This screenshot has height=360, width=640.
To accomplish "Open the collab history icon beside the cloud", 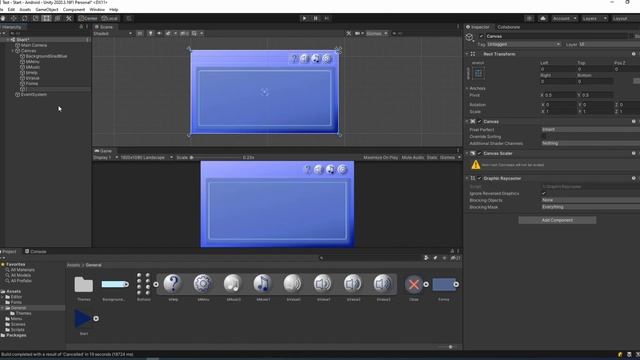I will [x=529, y=18].
